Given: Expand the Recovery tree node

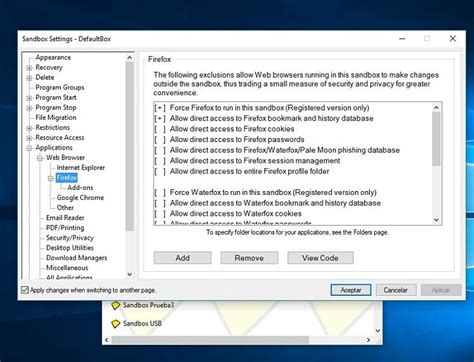Looking at the screenshot, I should 29,68.
